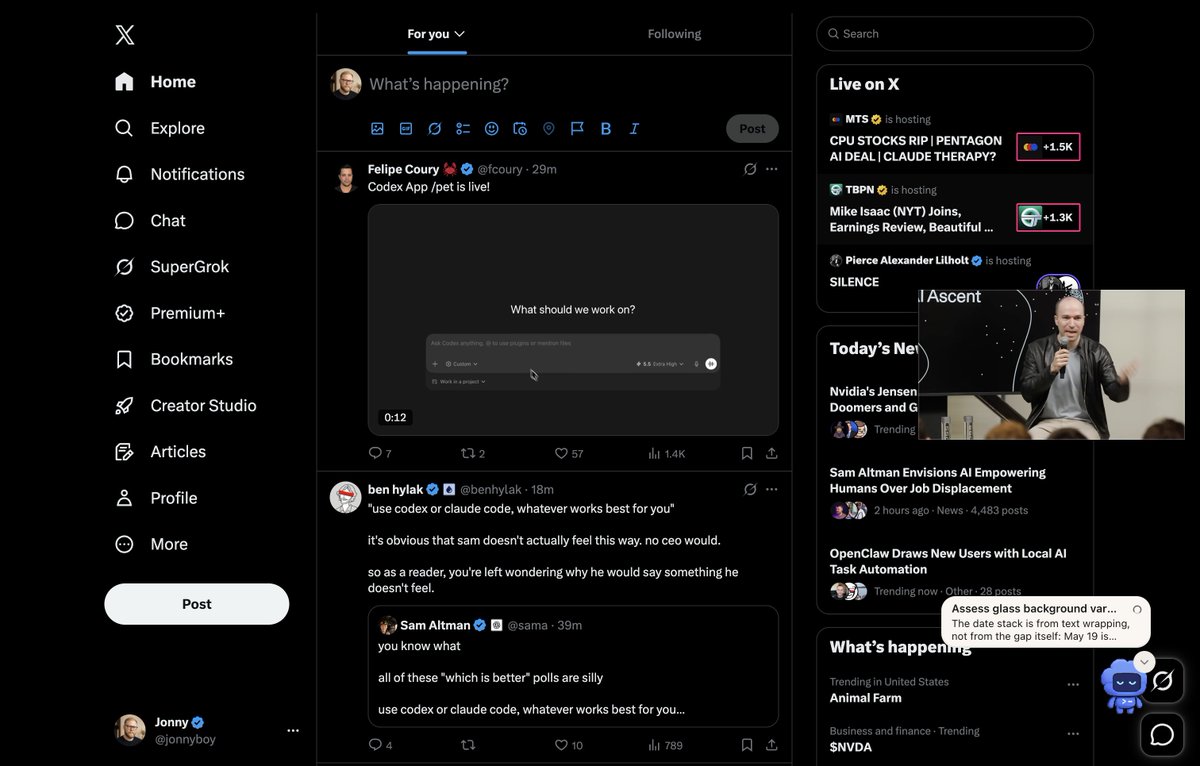
Task: Attach media using the image icon
Action: (377, 128)
